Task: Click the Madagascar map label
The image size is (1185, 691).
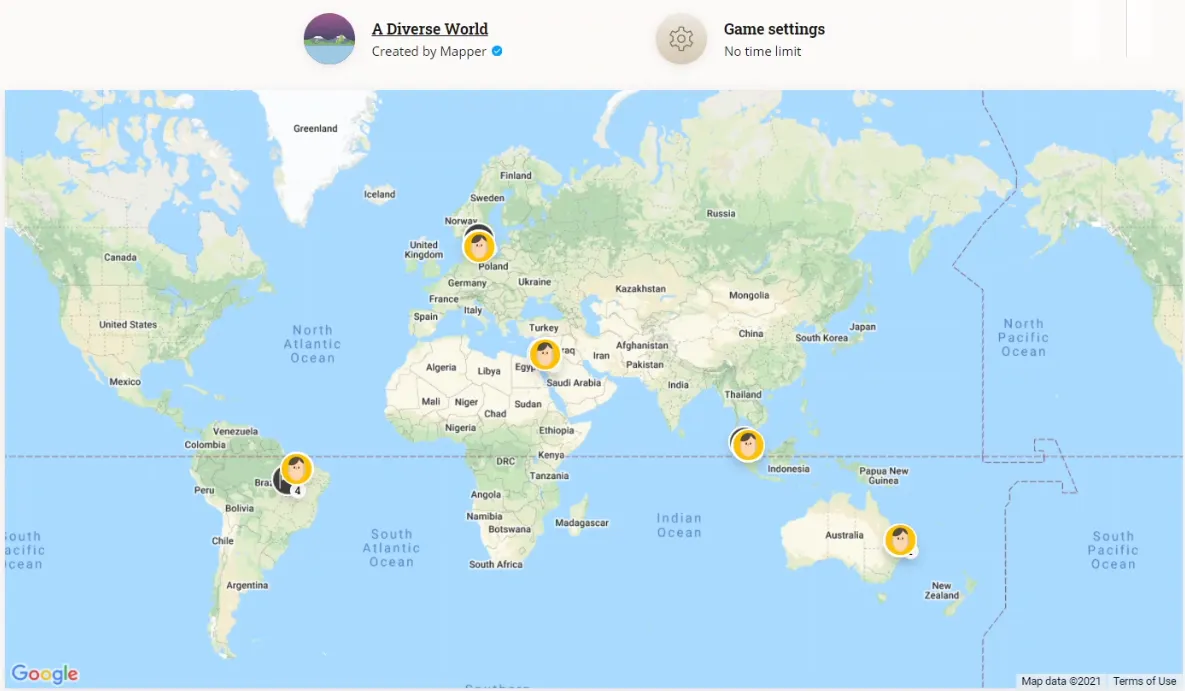Action: pyautogui.click(x=581, y=522)
